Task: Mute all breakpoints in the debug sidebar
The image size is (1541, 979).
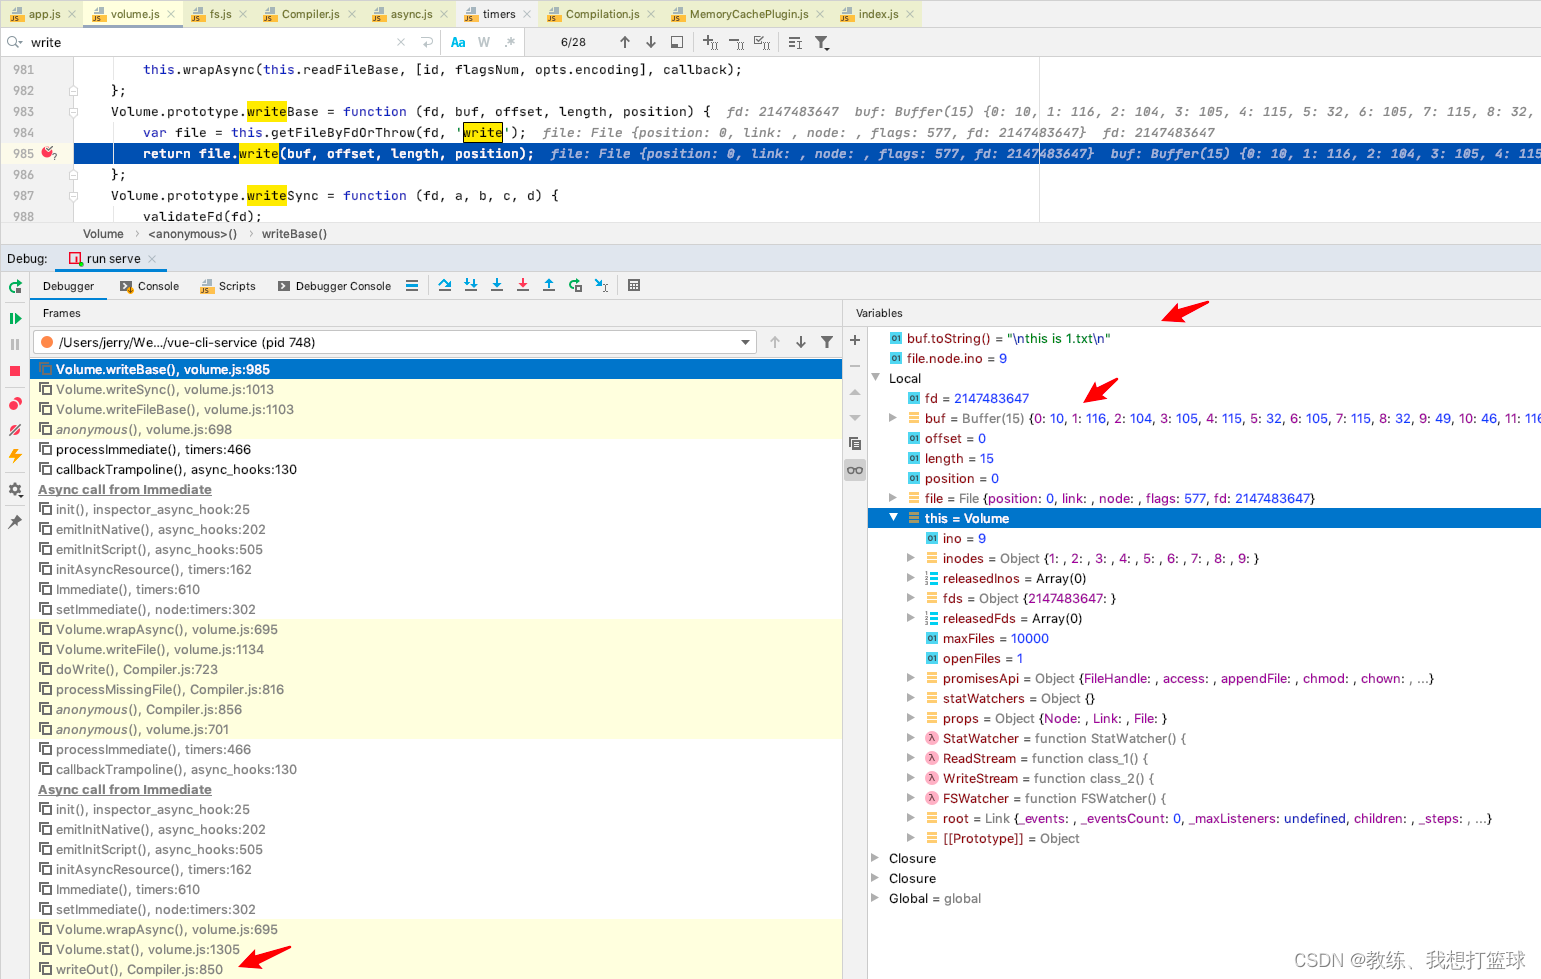Action: click(x=15, y=430)
